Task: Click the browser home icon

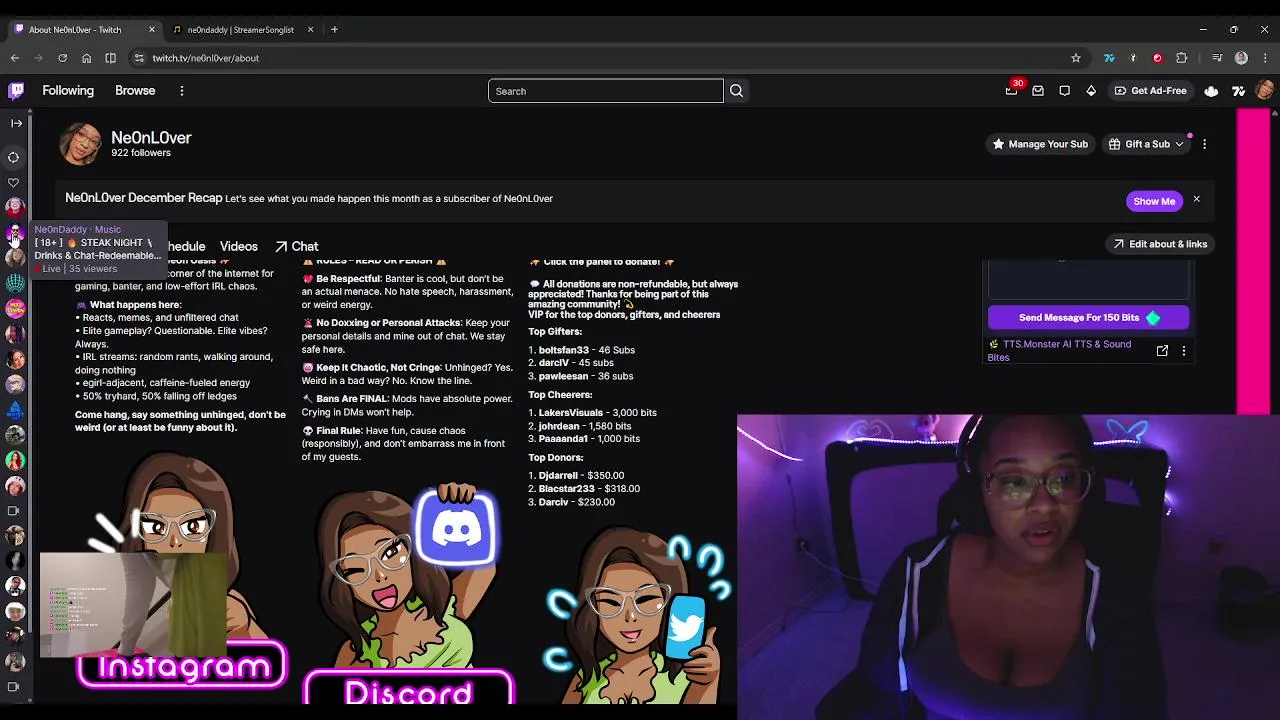Action: [86, 58]
